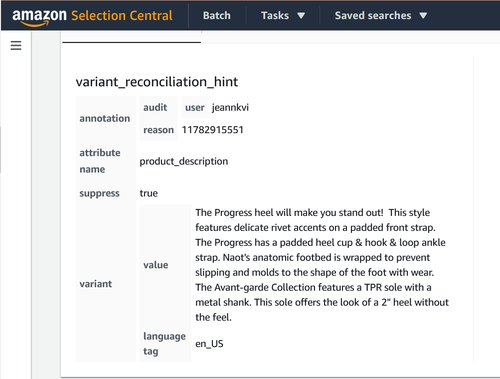Select the user name jeannkvi
The width and height of the screenshot is (500, 379).
click(x=230, y=107)
